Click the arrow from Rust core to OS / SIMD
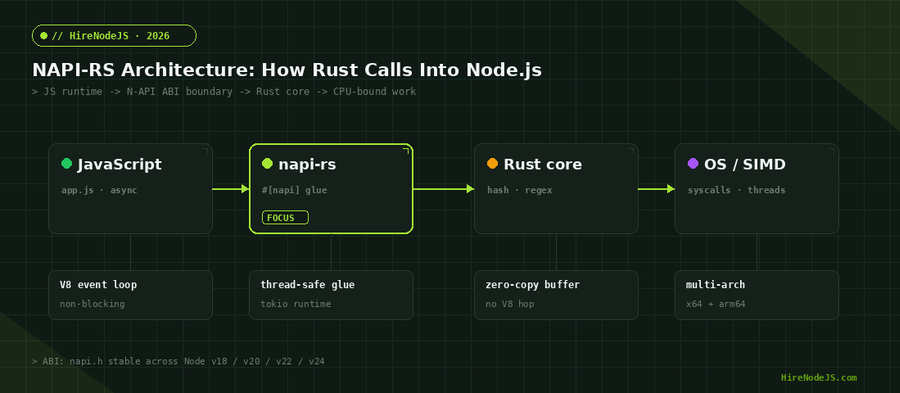 tap(656, 189)
